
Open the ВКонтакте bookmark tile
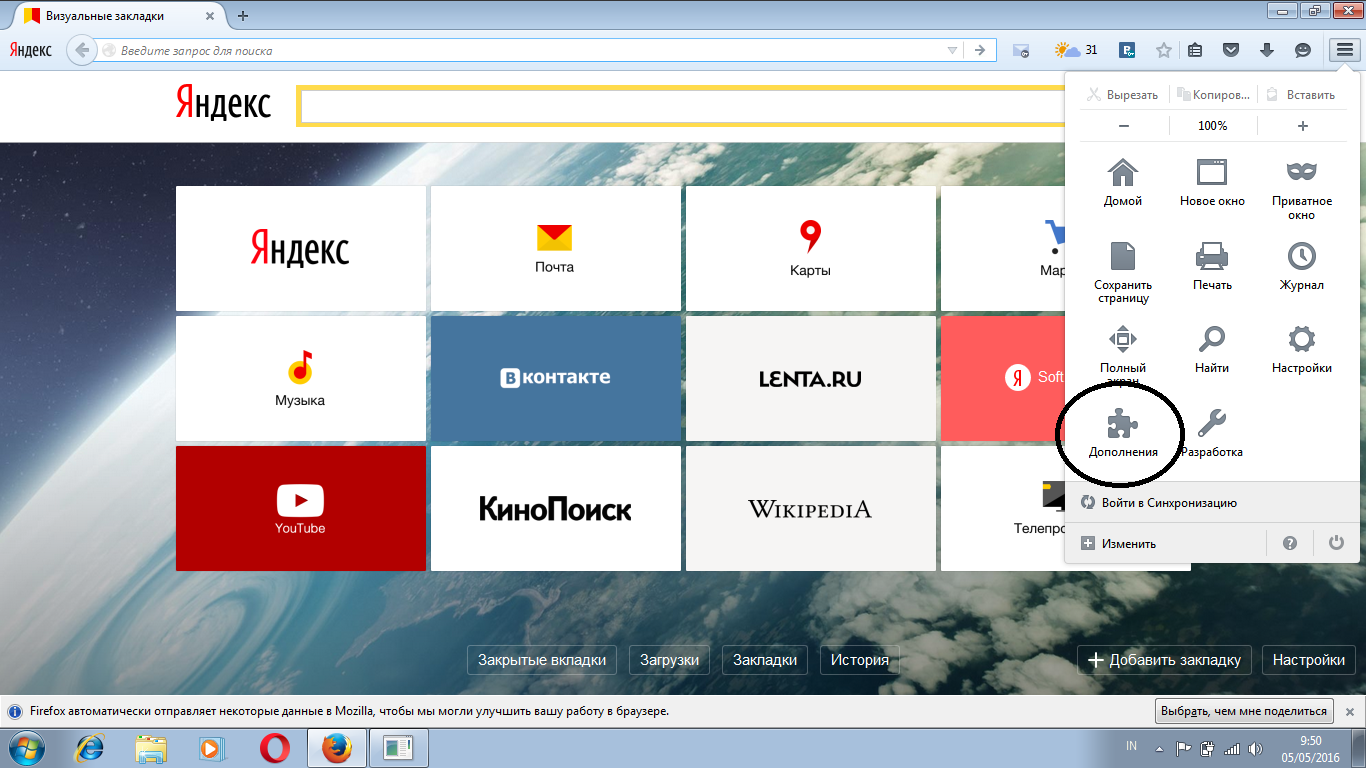point(555,378)
